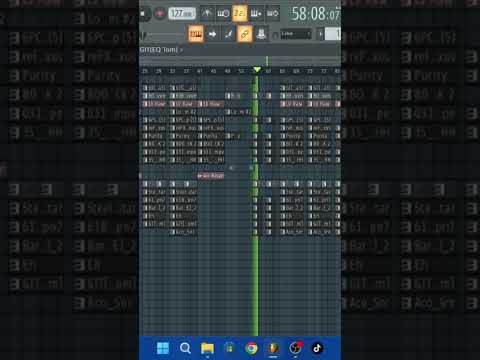Click the green playhead marker on ruler

coord(257,70)
